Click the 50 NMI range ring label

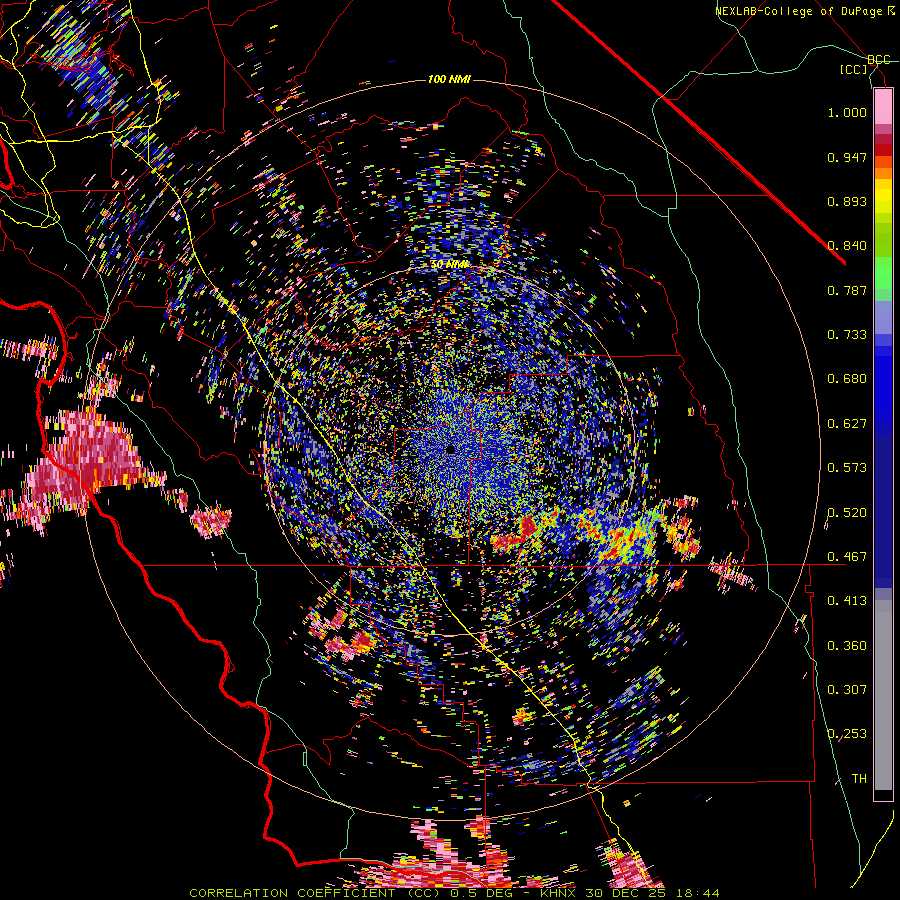(449, 265)
